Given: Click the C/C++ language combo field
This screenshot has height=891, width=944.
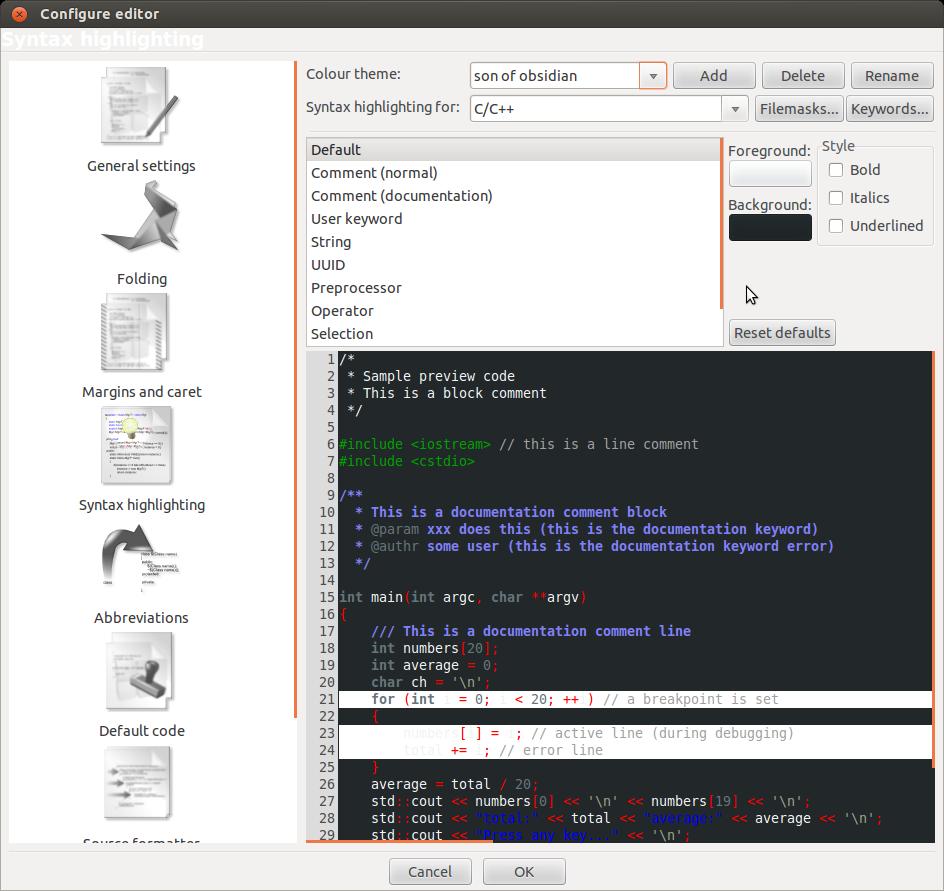Looking at the screenshot, I should (x=595, y=109).
